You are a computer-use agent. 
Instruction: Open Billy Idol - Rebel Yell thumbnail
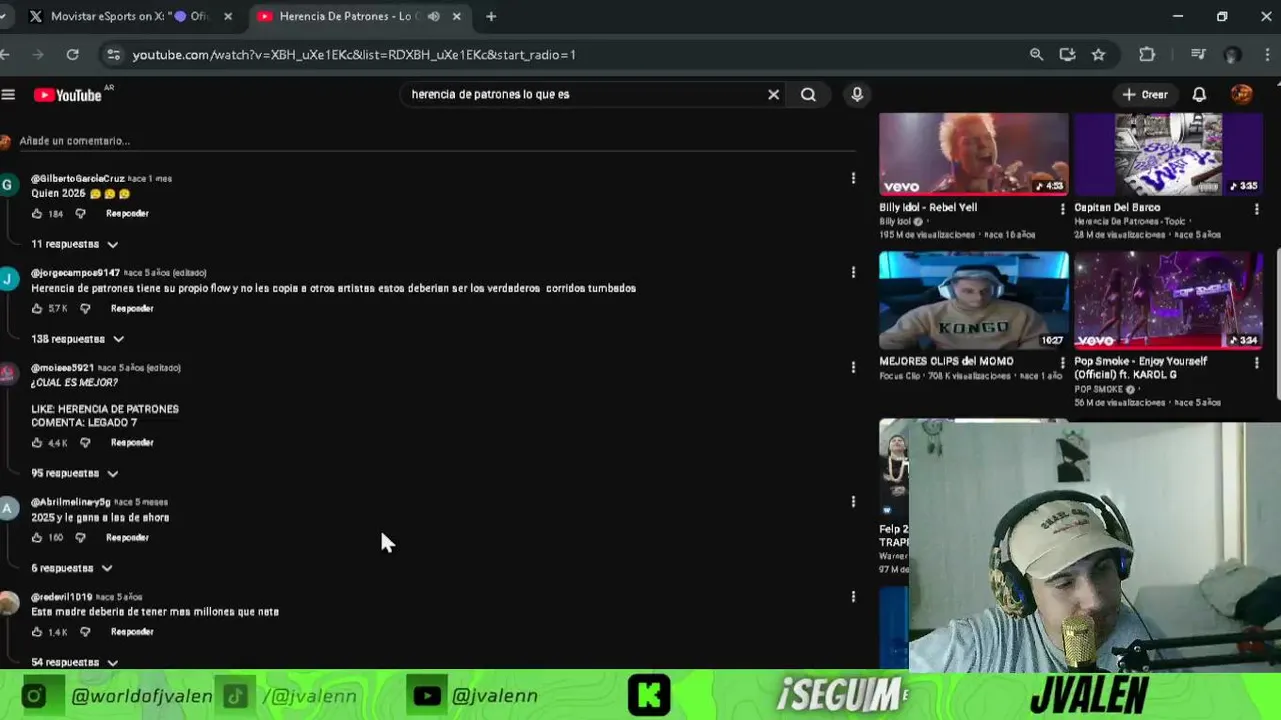point(973,153)
